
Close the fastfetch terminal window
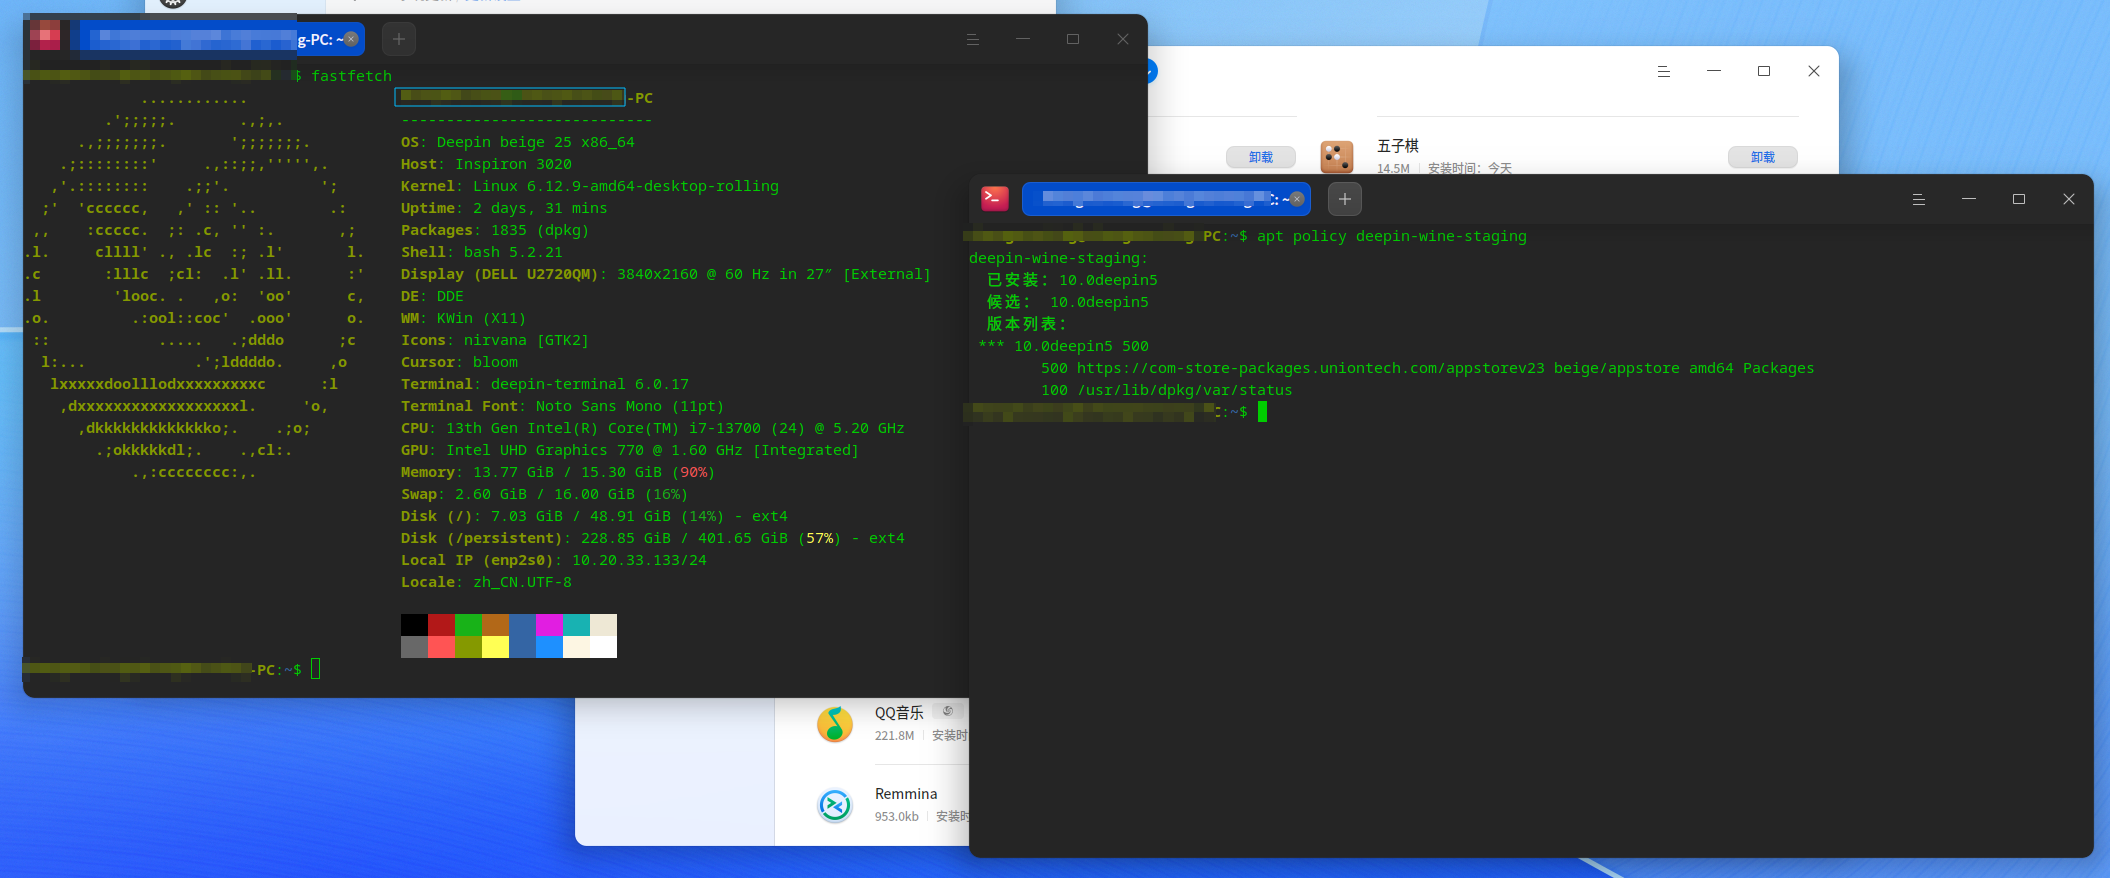coord(1123,39)
